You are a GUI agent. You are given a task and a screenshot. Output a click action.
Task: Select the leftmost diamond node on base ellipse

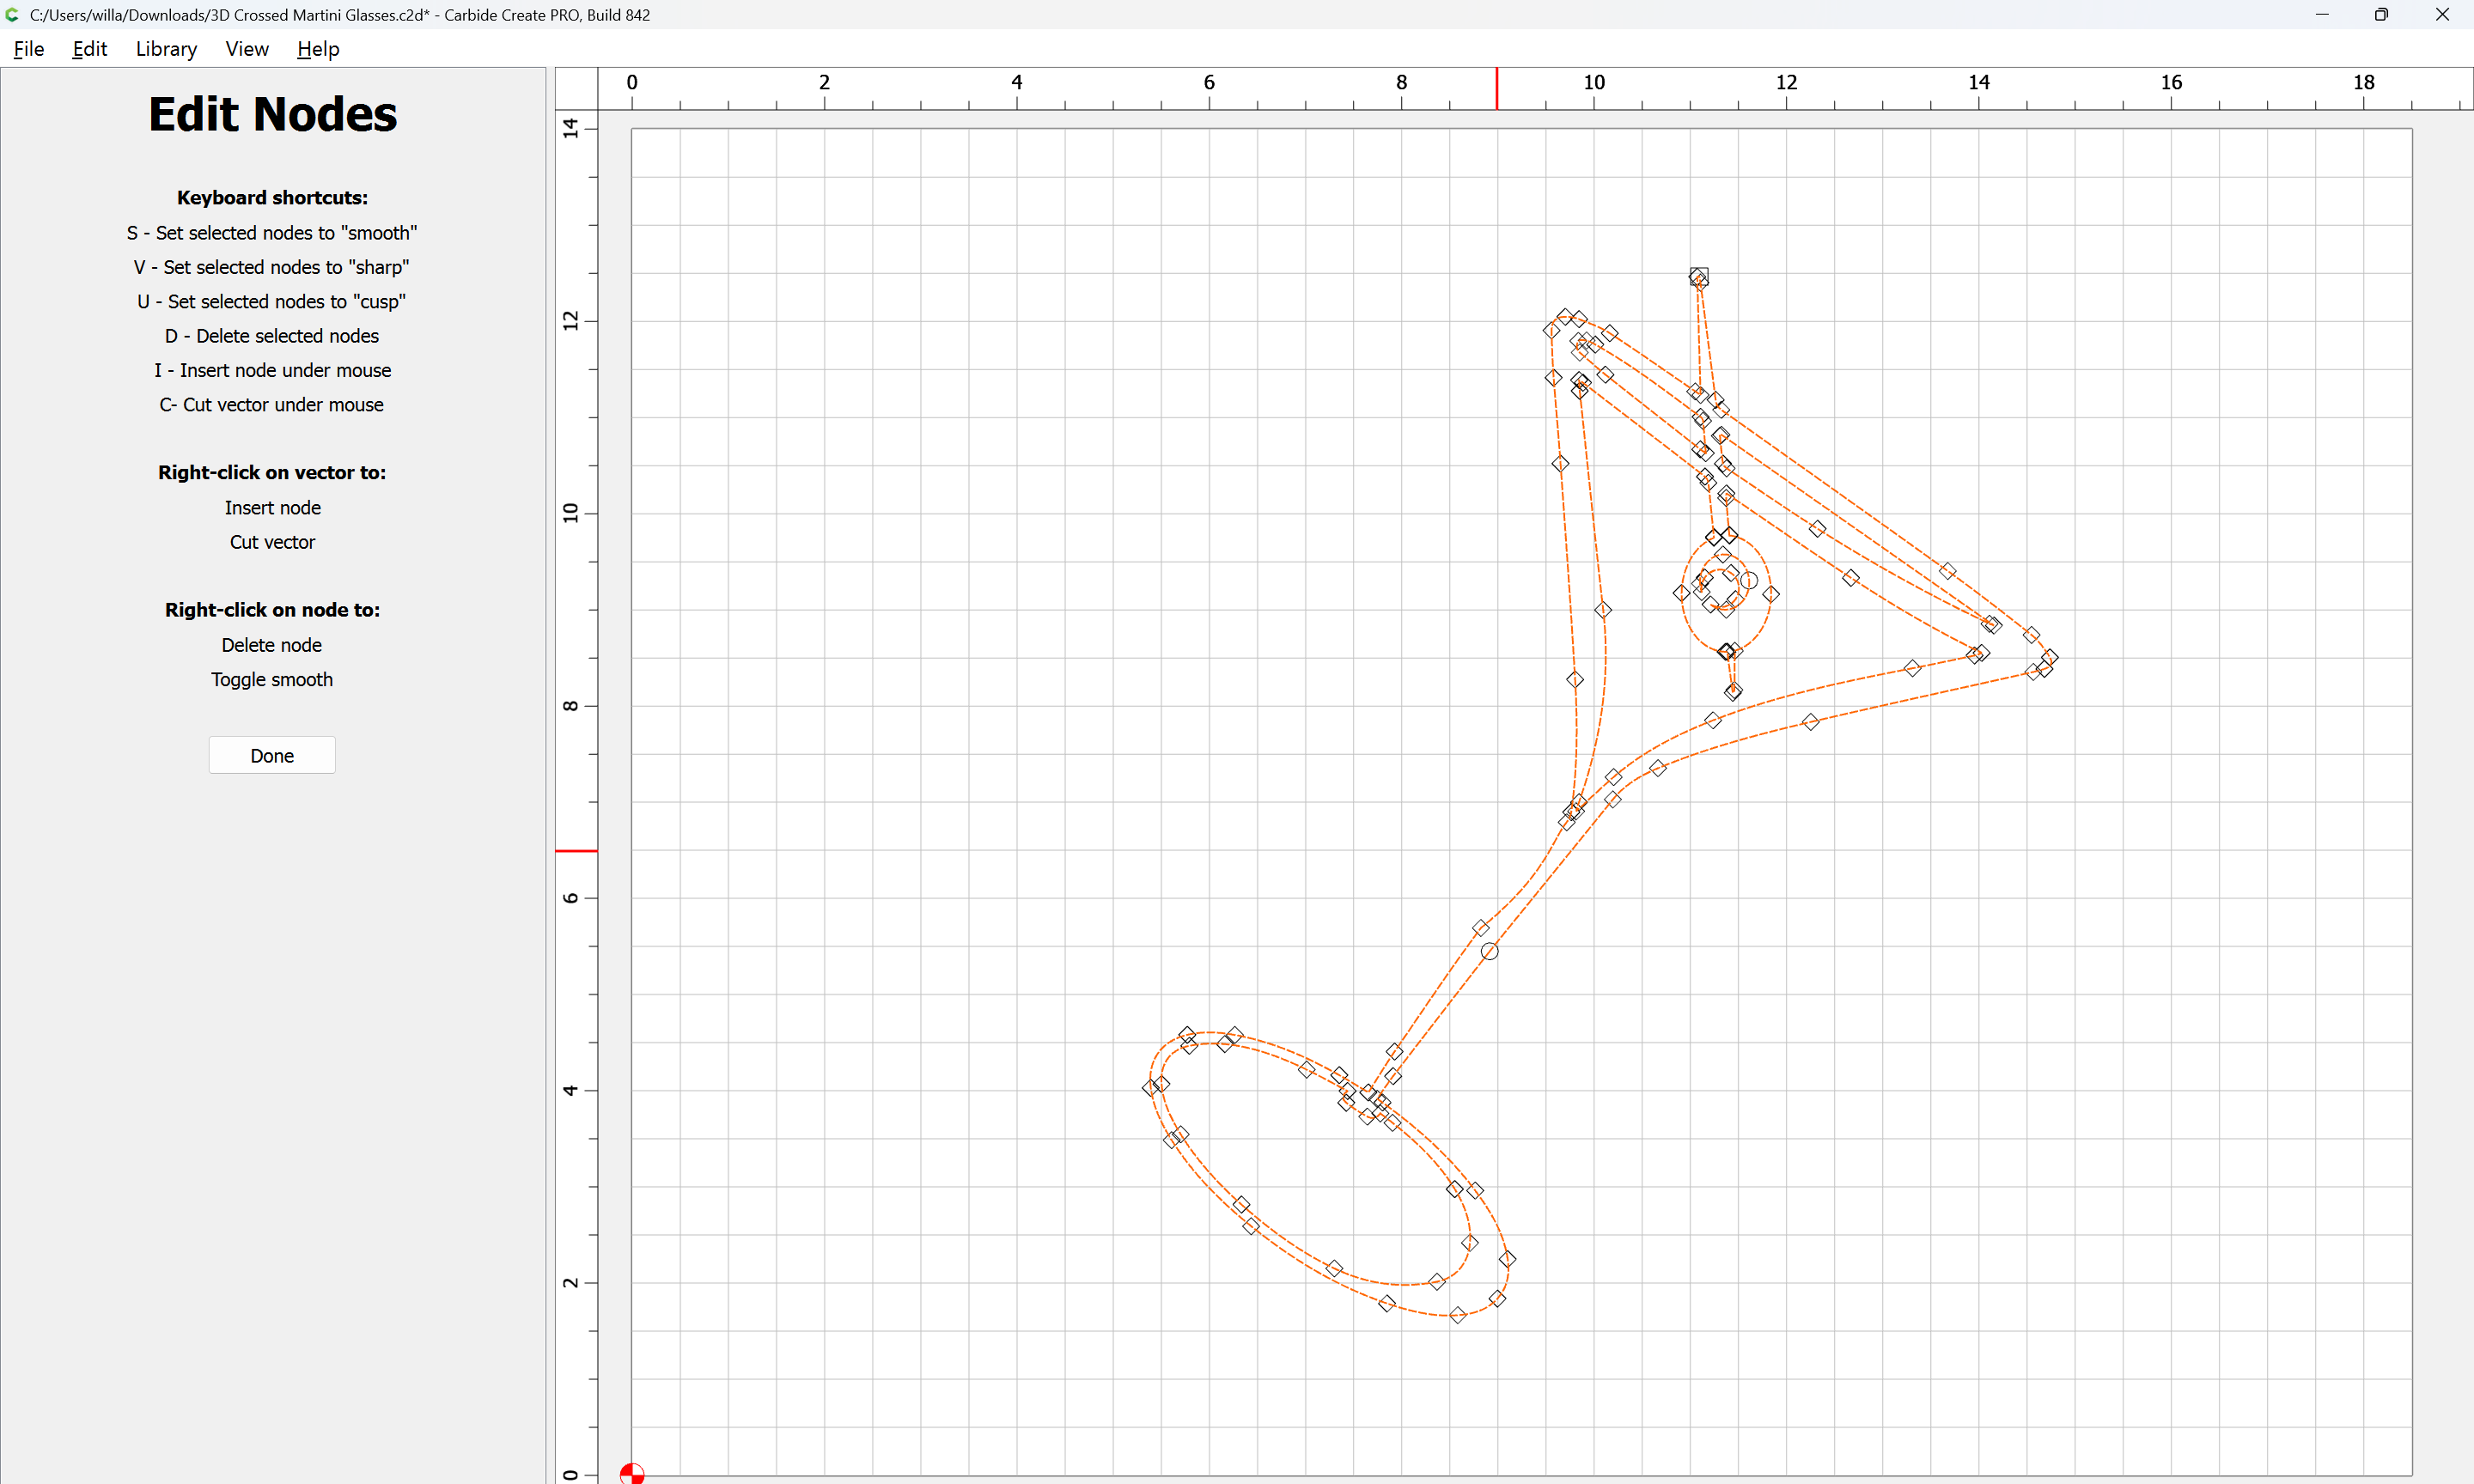(x=1151, y=1088)
